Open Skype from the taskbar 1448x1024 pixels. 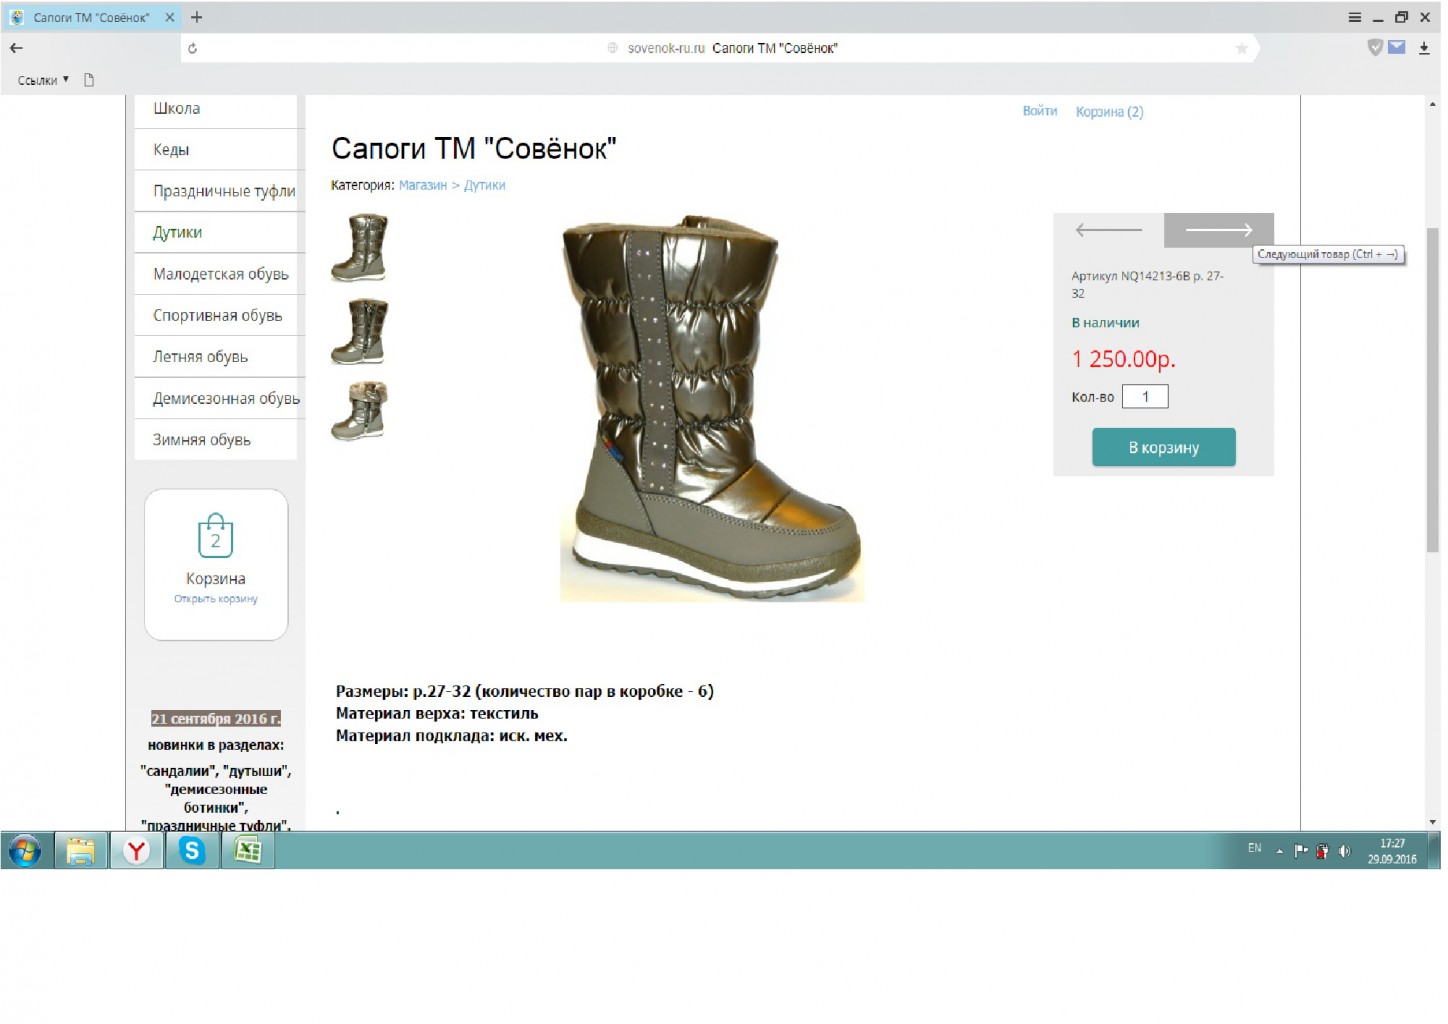point(192,851)
